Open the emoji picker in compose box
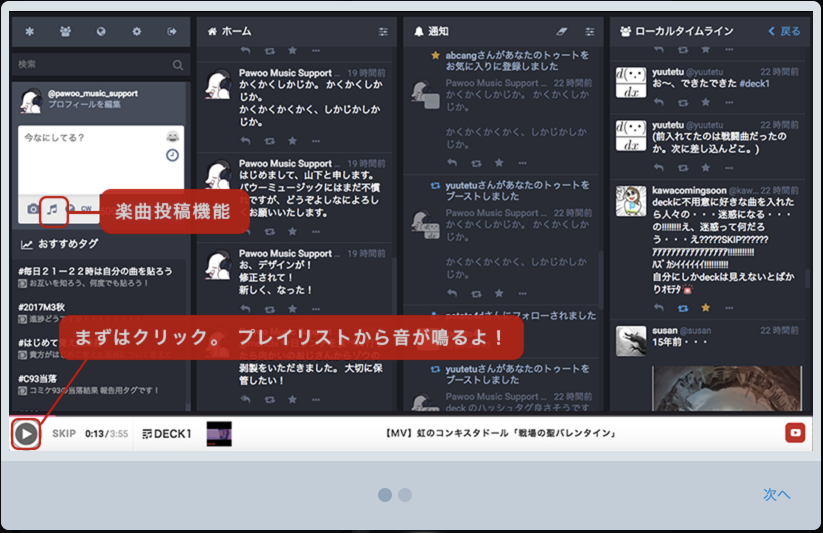Screen dimensions: 823x533 [x=172, y=137]
